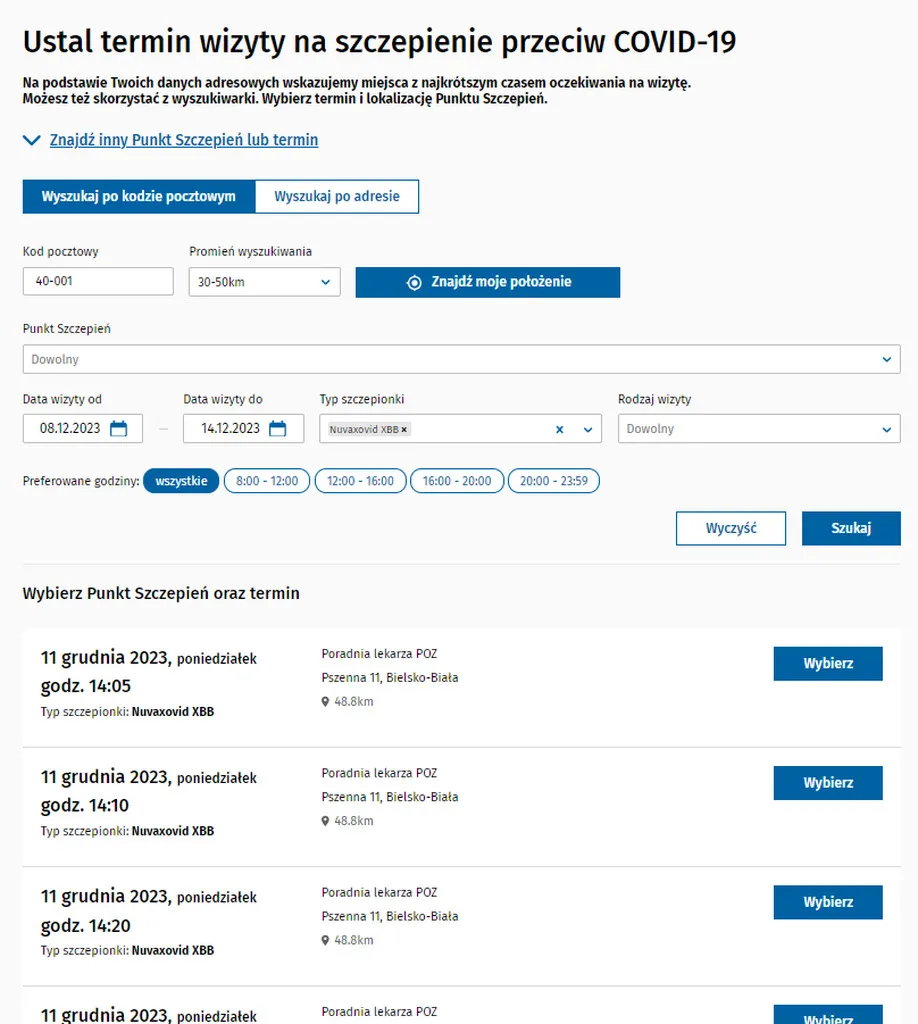The height and width of the screenshot is (1024, 918).
Task: Expand Punkt Szczepień dropdown
Action: click(x=462, y=359)
